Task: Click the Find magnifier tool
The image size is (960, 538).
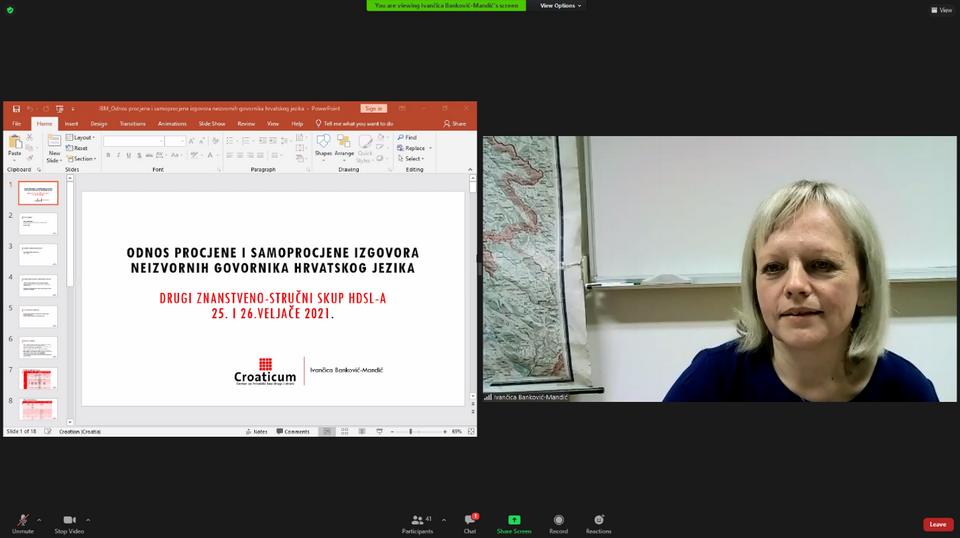Action: click(407, 137)
